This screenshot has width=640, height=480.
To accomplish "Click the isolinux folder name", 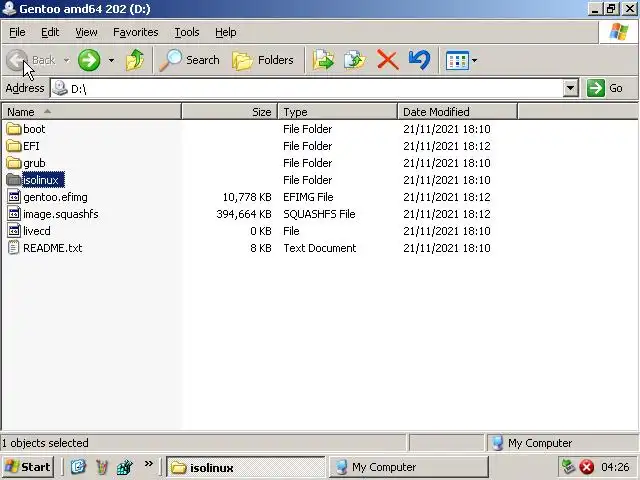I will tap(41, 180).
